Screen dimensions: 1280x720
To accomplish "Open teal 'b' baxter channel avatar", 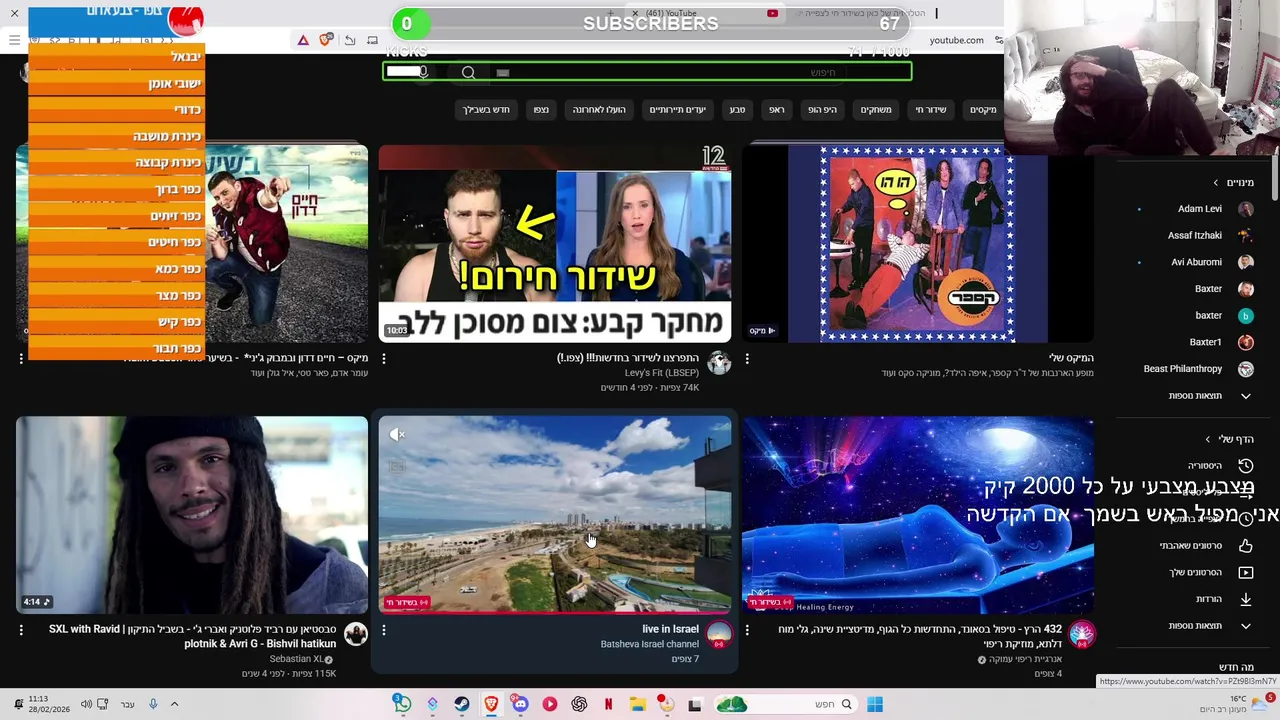I will [1245, 315].
